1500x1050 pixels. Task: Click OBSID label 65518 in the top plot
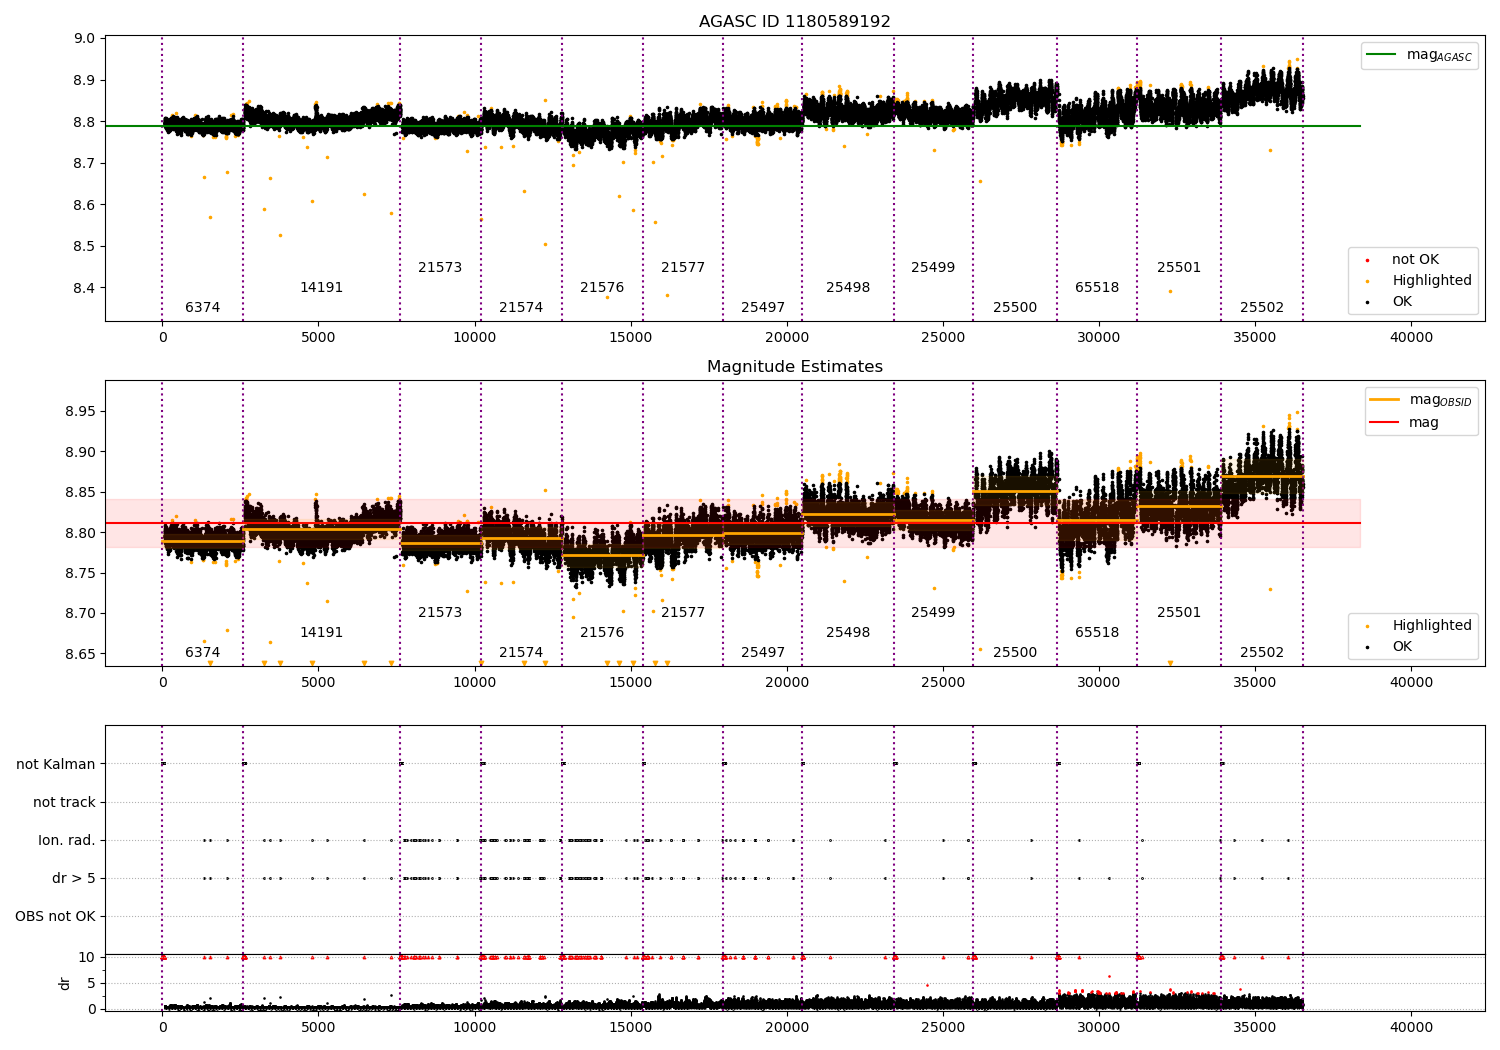pyautogui.click(x=1097, y=288)
